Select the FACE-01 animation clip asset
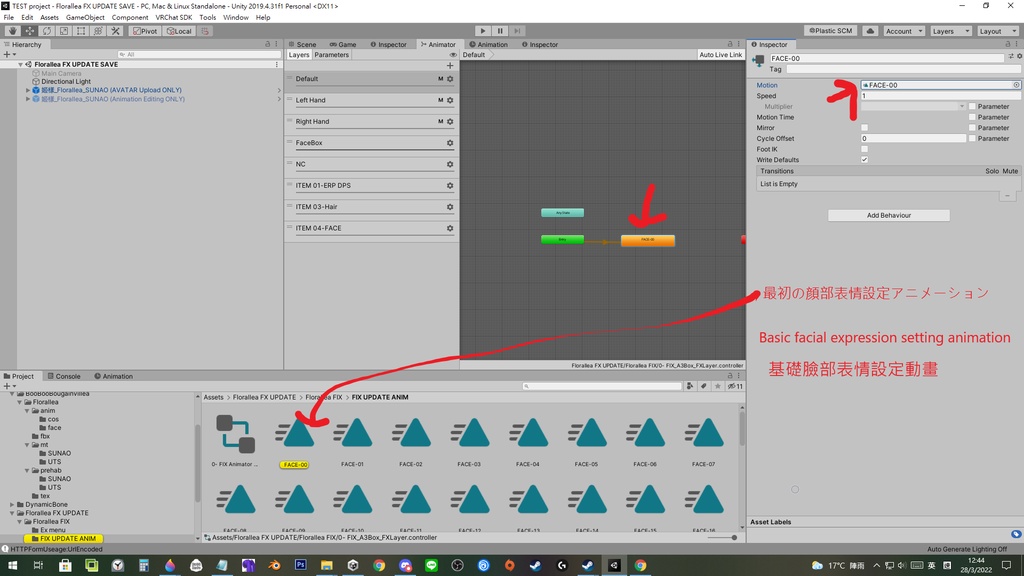This screenshot has height=576, width=1024. tap(353, 441)
